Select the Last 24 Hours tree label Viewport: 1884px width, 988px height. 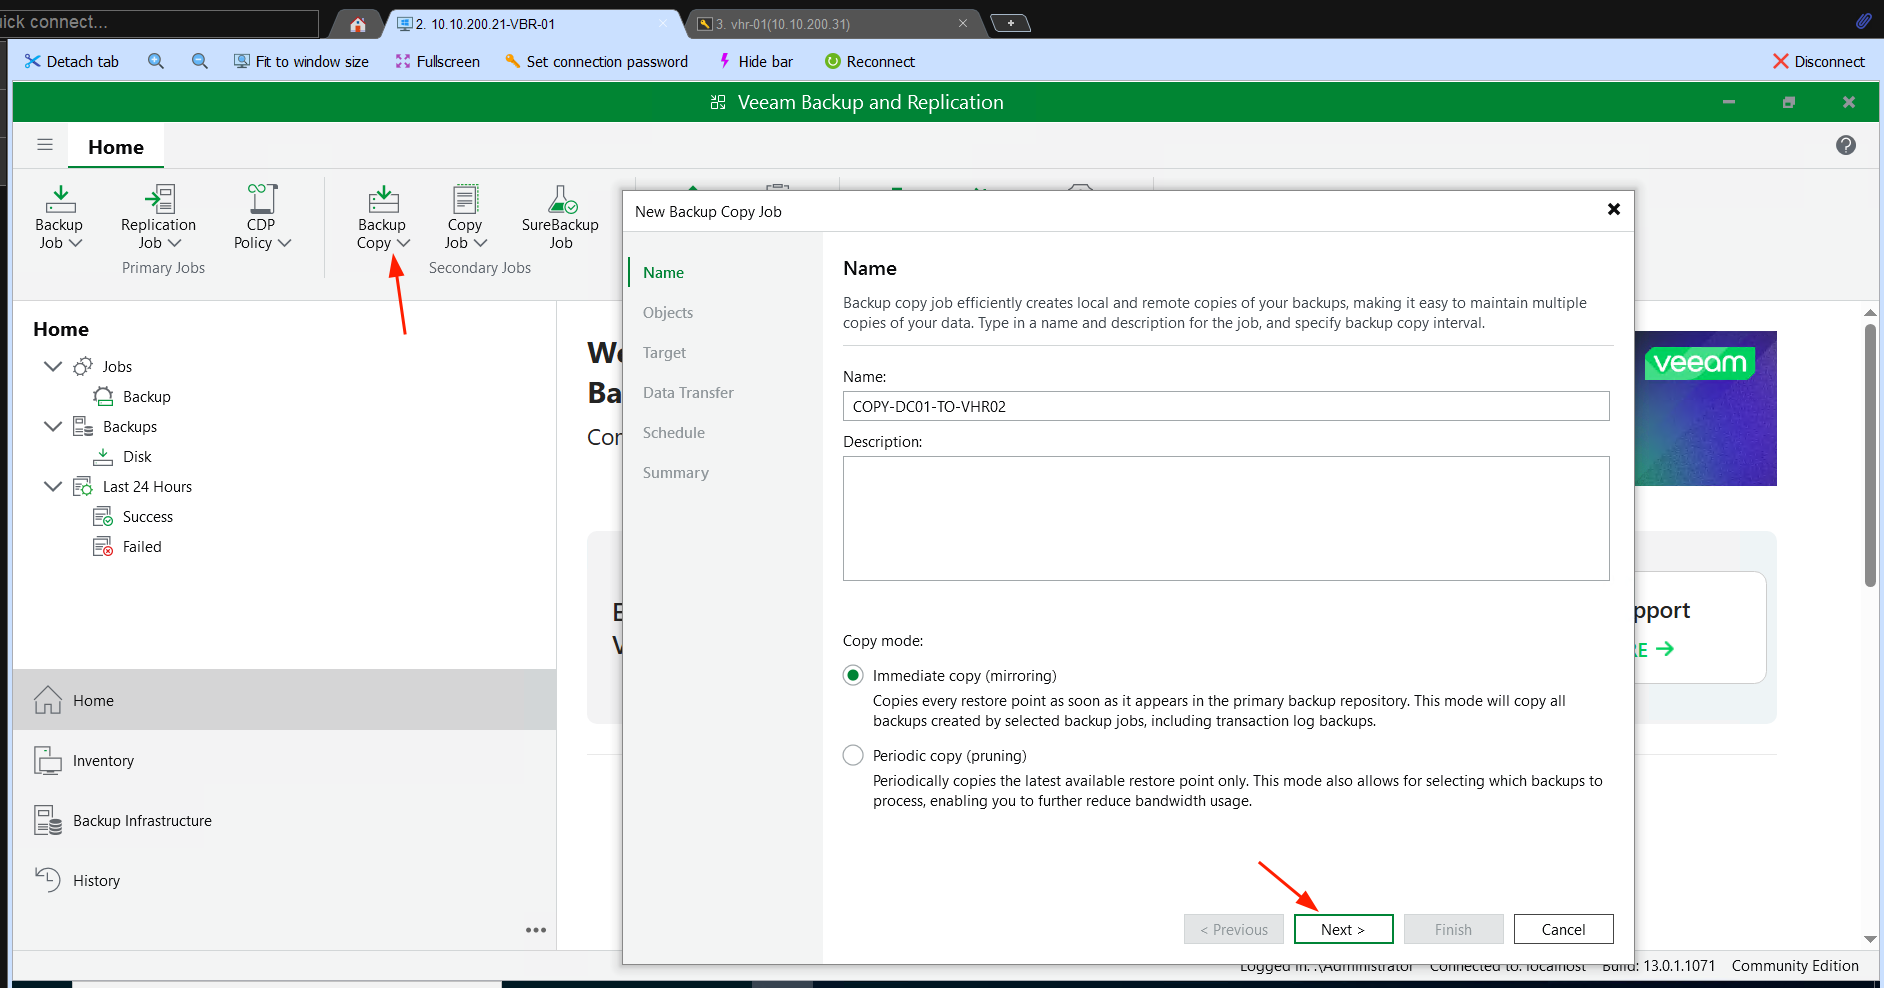[147, 487]
